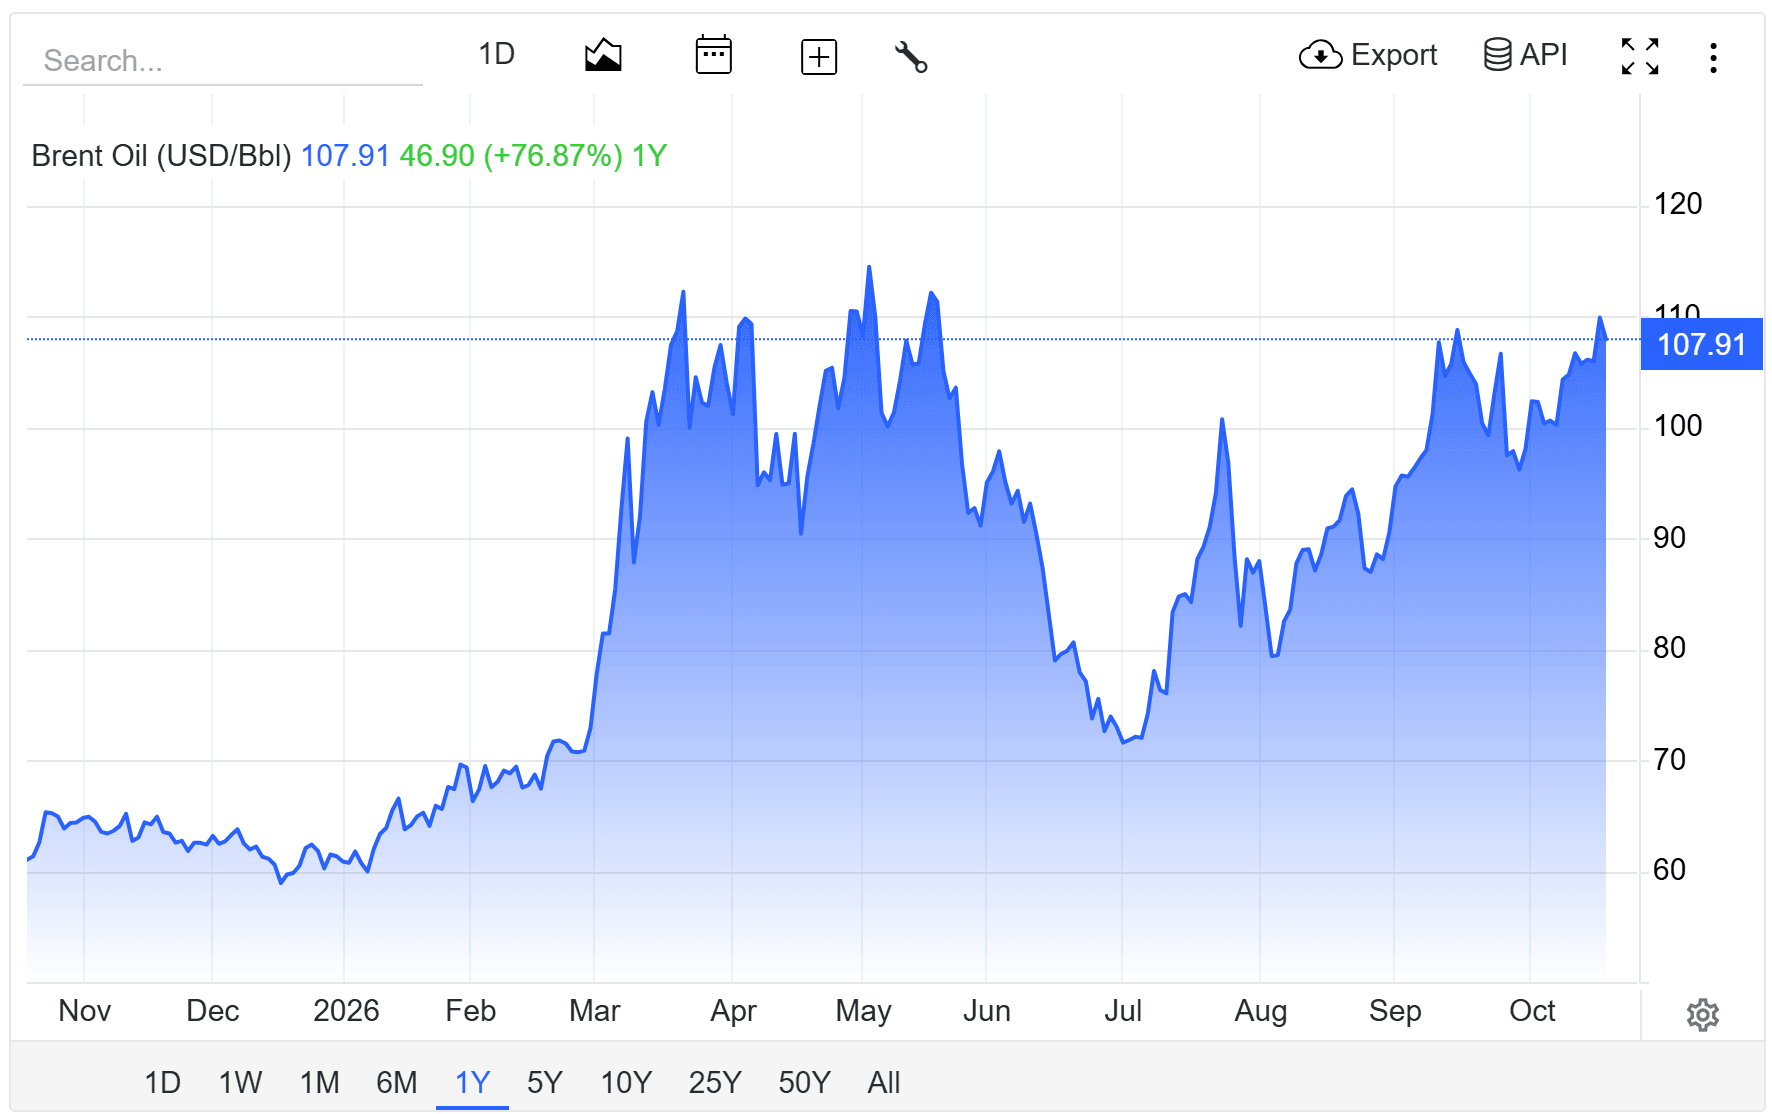Click the Brent Oil (USD/Bbl) title
1772x1114 pixels.
pos(161,156)
